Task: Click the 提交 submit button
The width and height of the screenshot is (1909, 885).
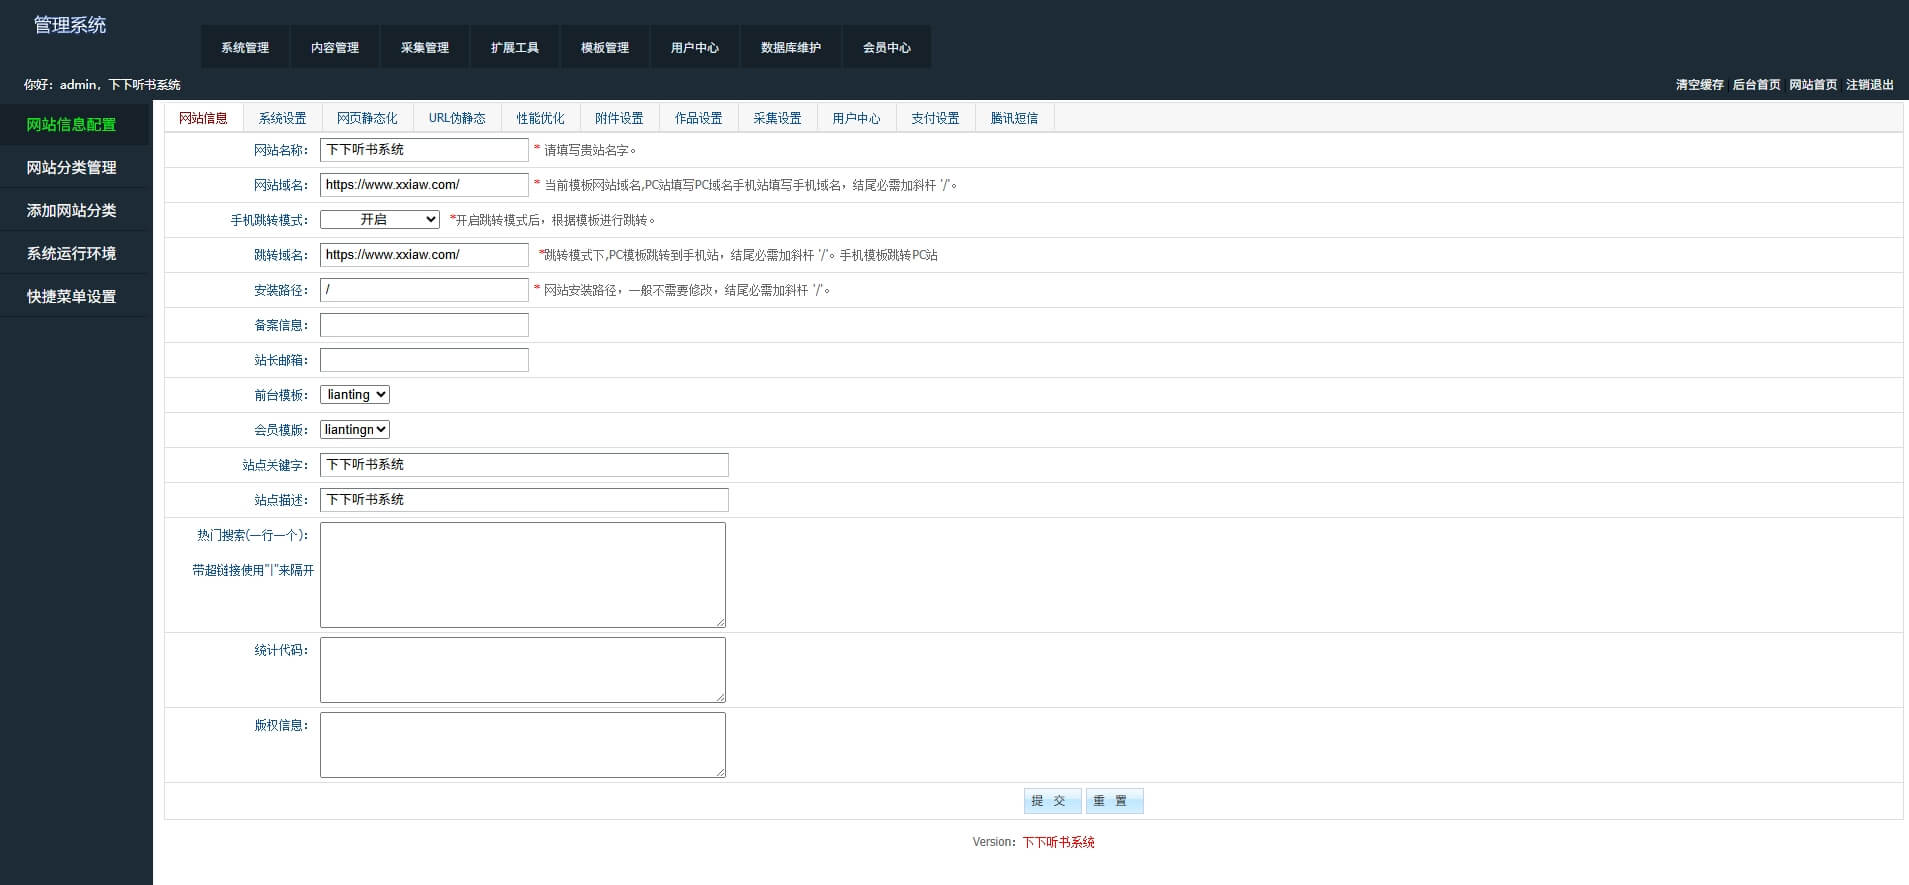Action: coord(1052,801)
